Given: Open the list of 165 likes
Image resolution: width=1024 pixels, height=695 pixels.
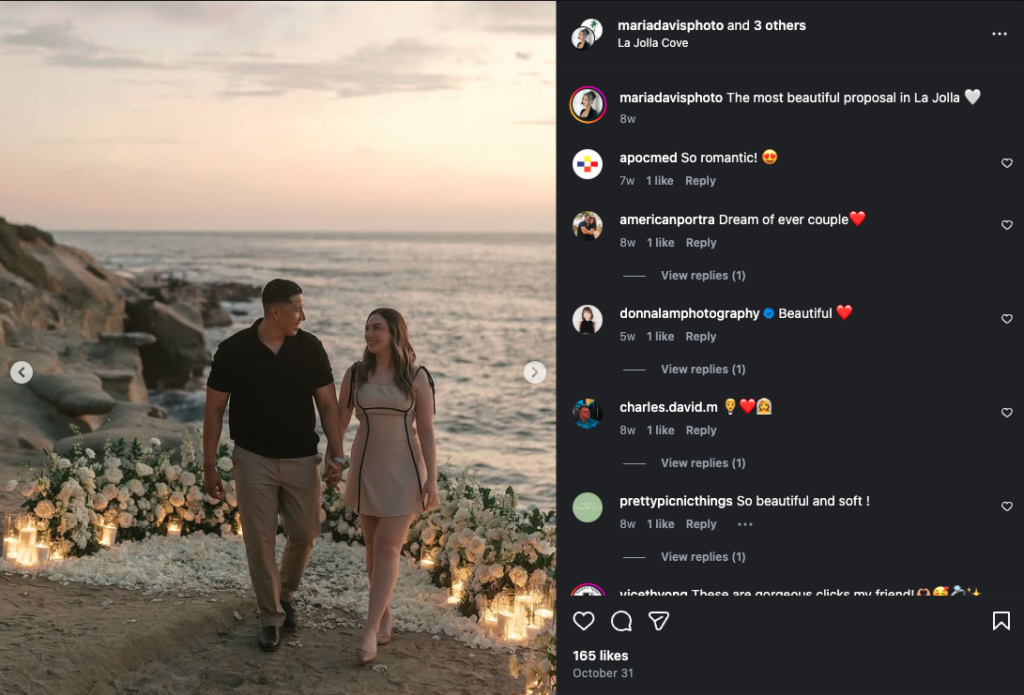Looking at the screenshot, I should point(601,656).
